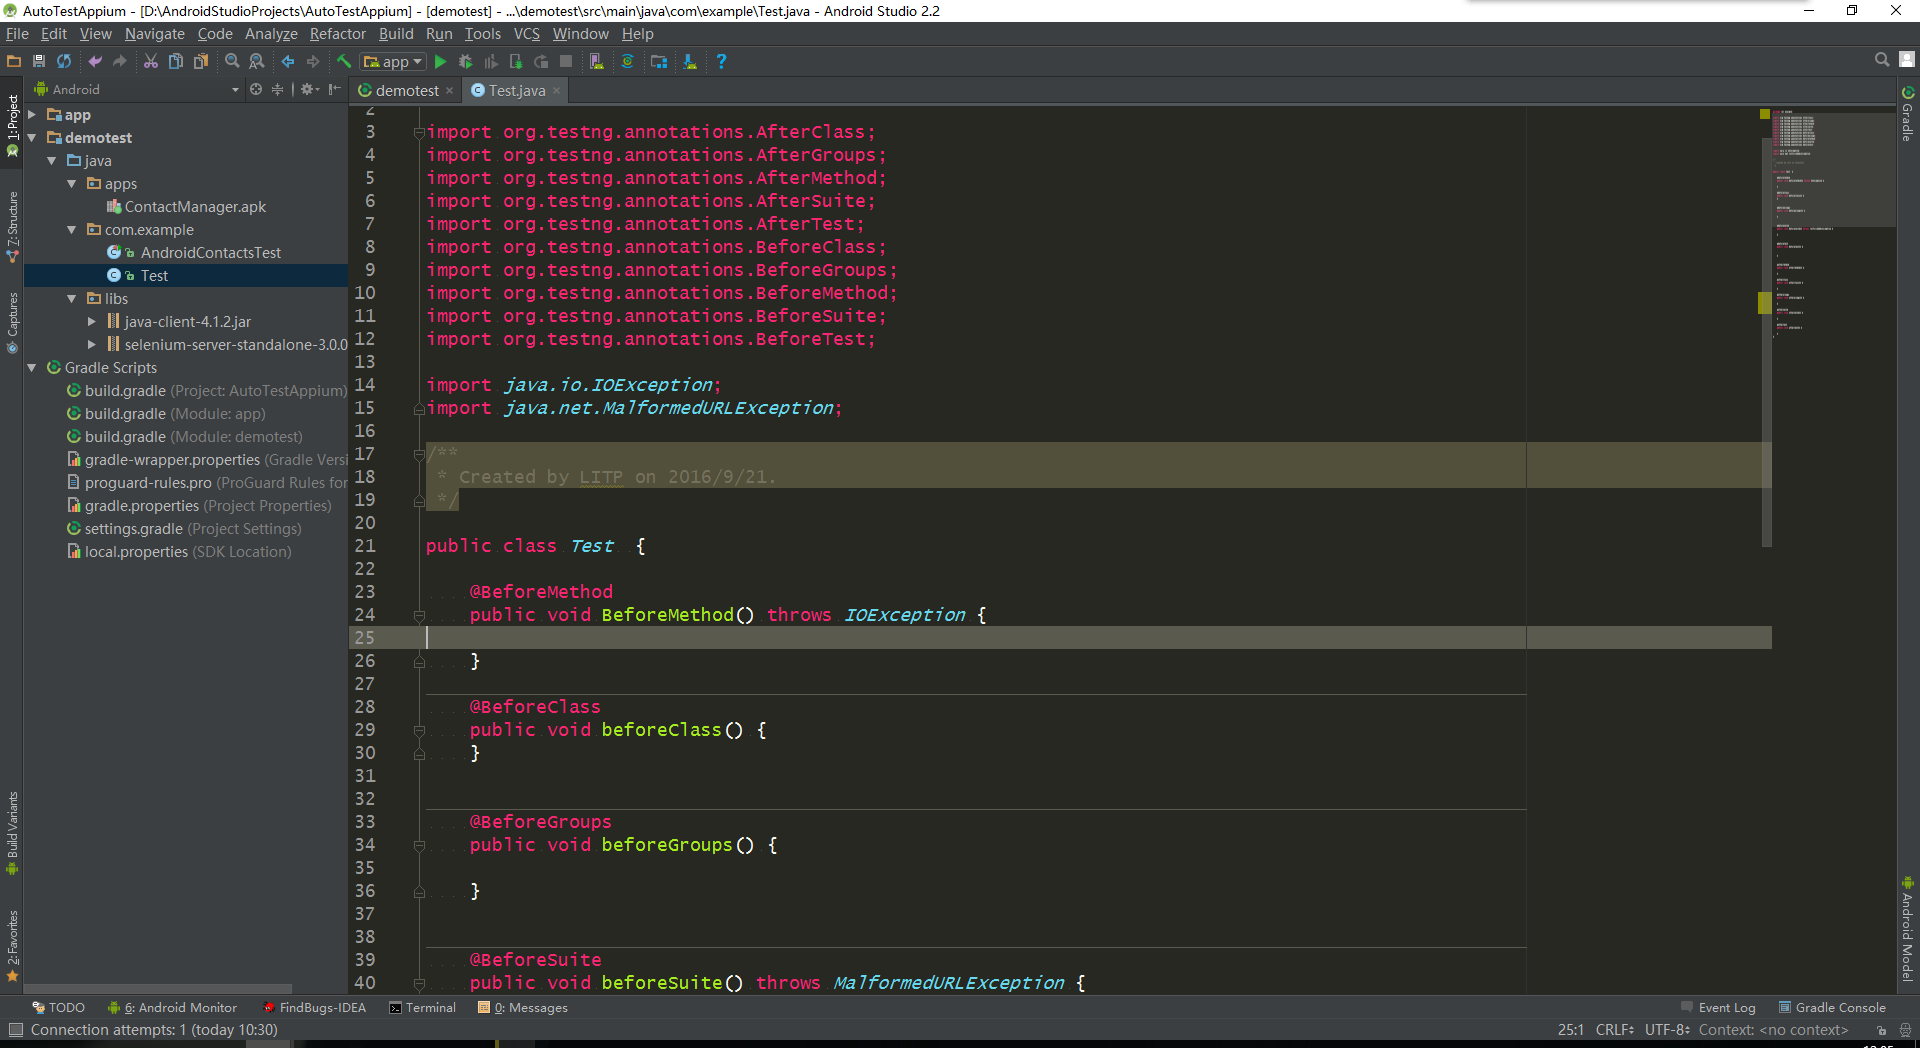Navigate back with blue left arrow

tap(288, 61)
